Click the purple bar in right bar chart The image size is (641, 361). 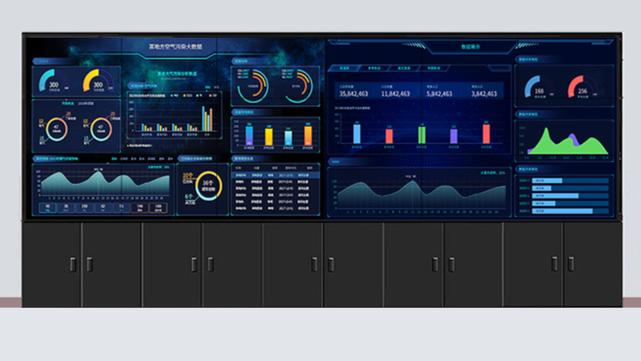click(453, 136)
